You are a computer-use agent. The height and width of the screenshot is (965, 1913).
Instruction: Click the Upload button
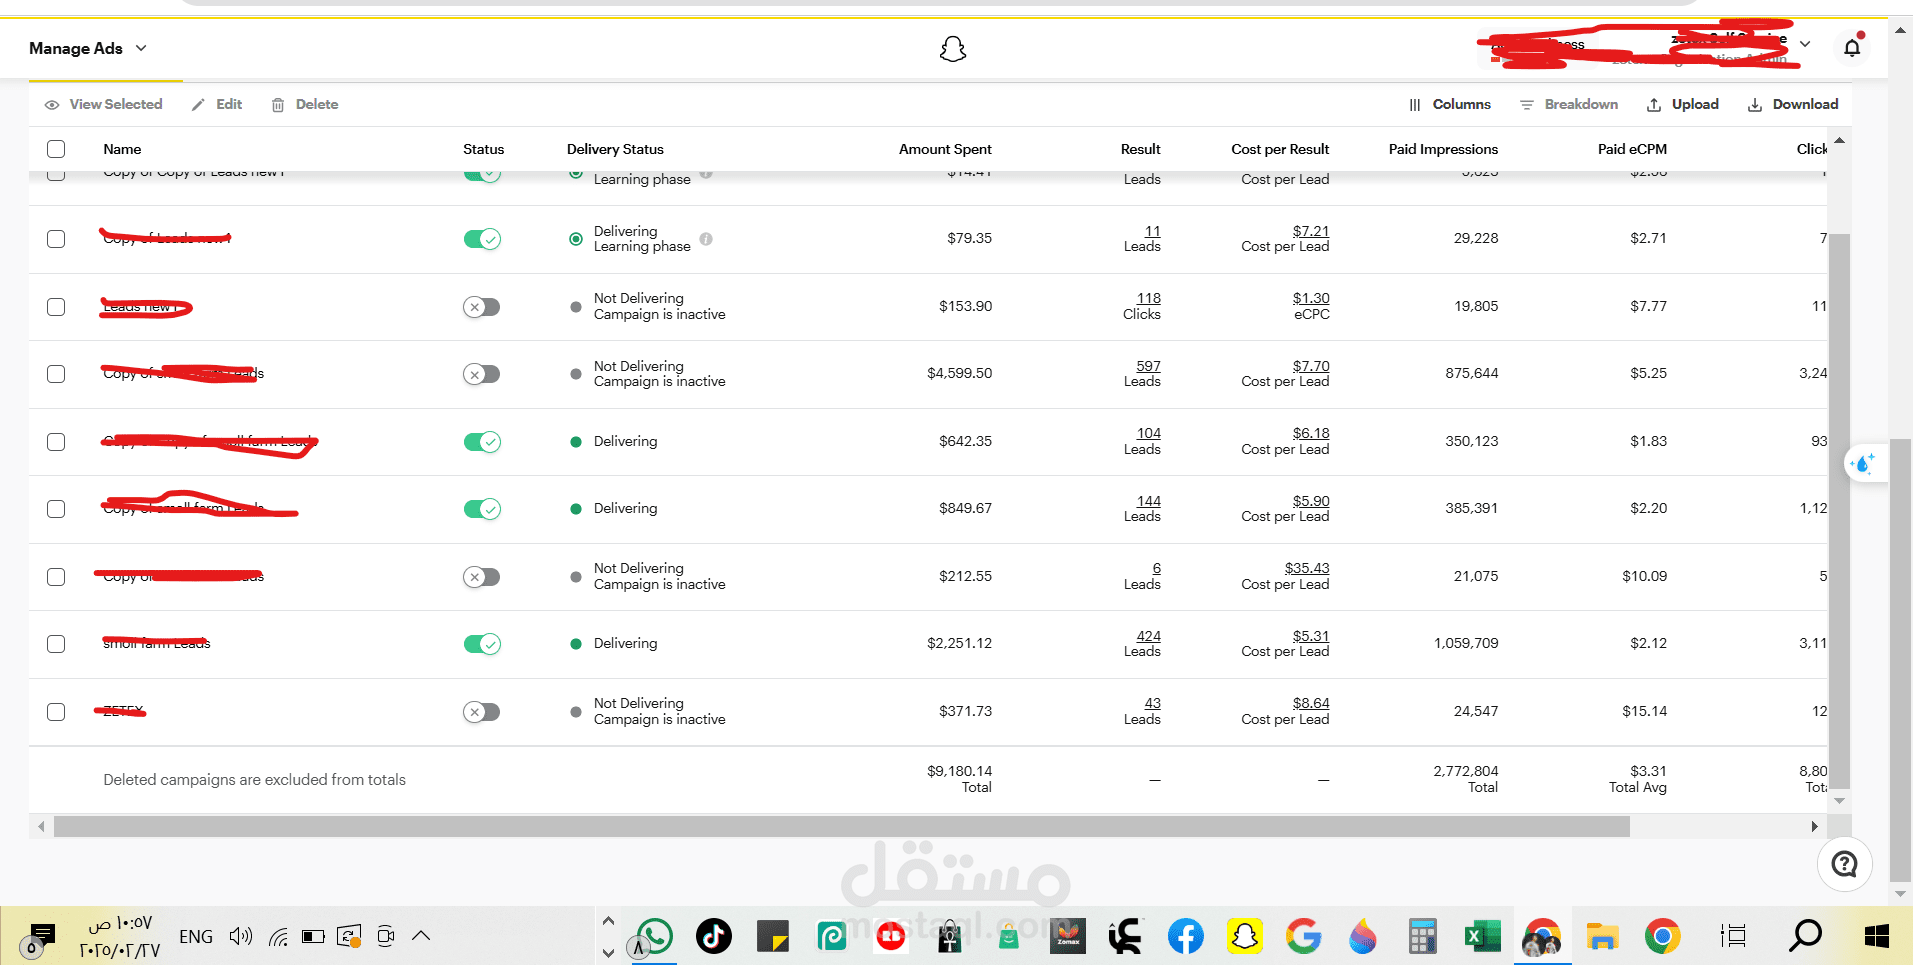pos(1683,104)
